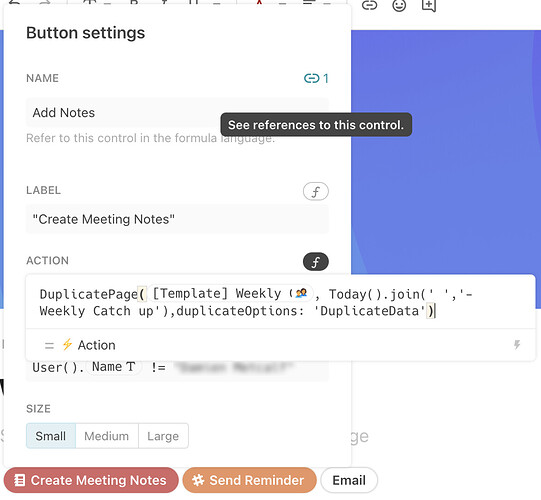
Task: Click the grey lightning bolt in formula result bar
Action: coord(517,344)
